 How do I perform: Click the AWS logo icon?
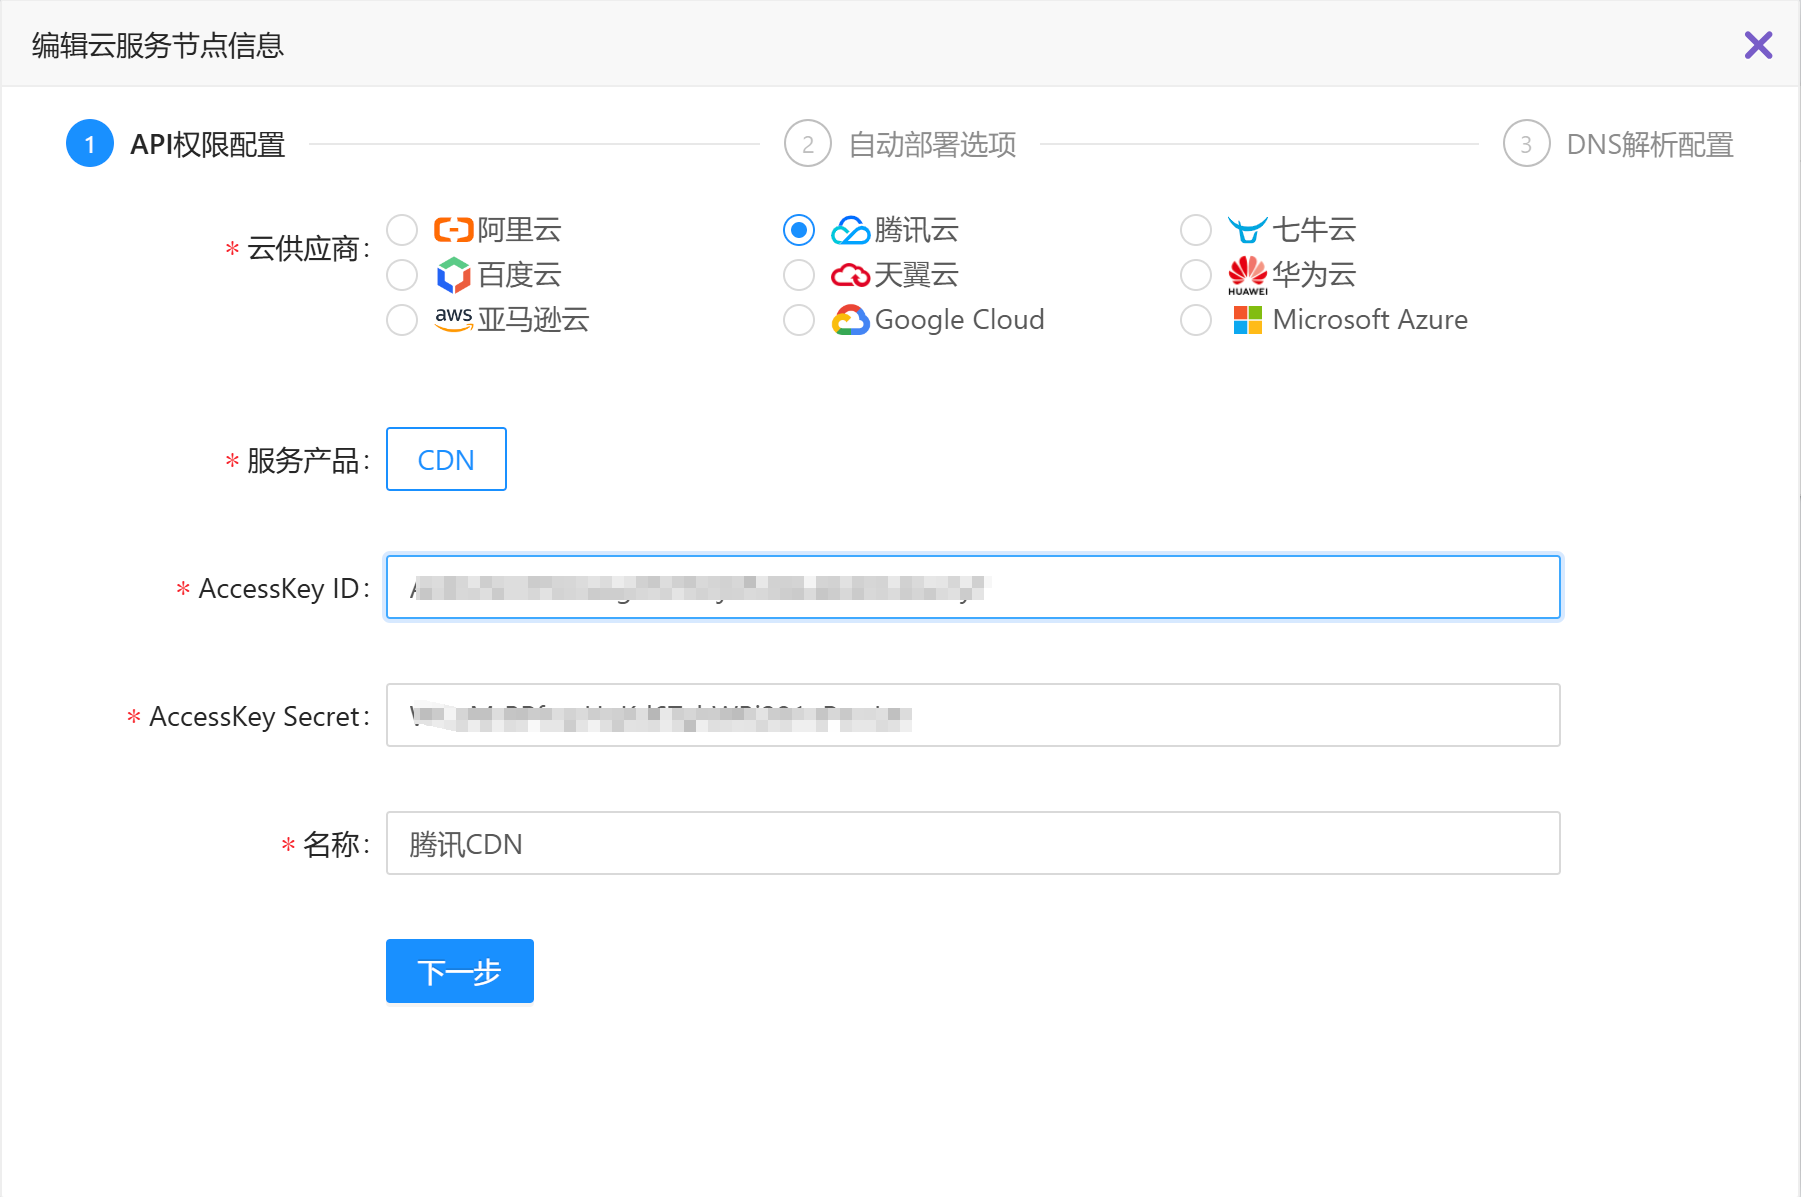click(x=453, y=318)
